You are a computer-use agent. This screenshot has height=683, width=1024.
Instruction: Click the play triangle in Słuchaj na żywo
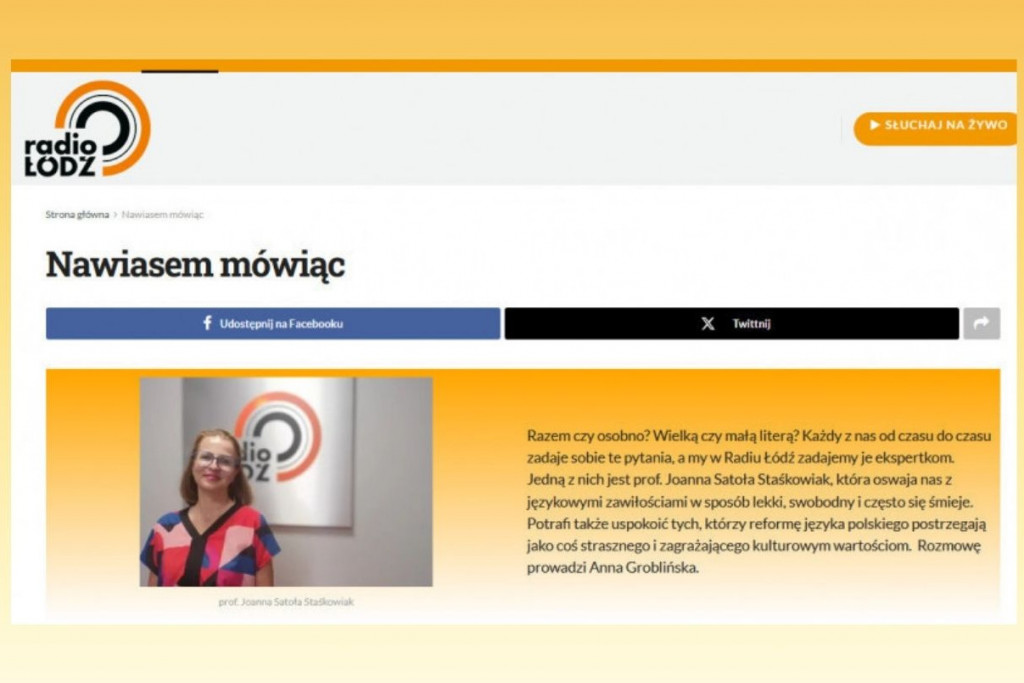coord(875,126)
